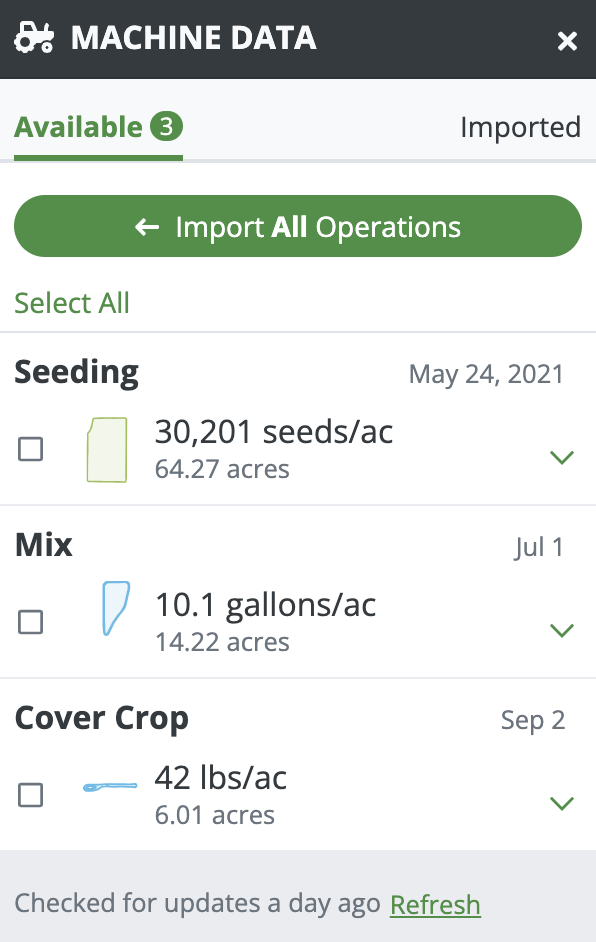Viewport: 596px width, 942px height.
Task: Click the left arrow inside Import All button
Action: [148, 226]
